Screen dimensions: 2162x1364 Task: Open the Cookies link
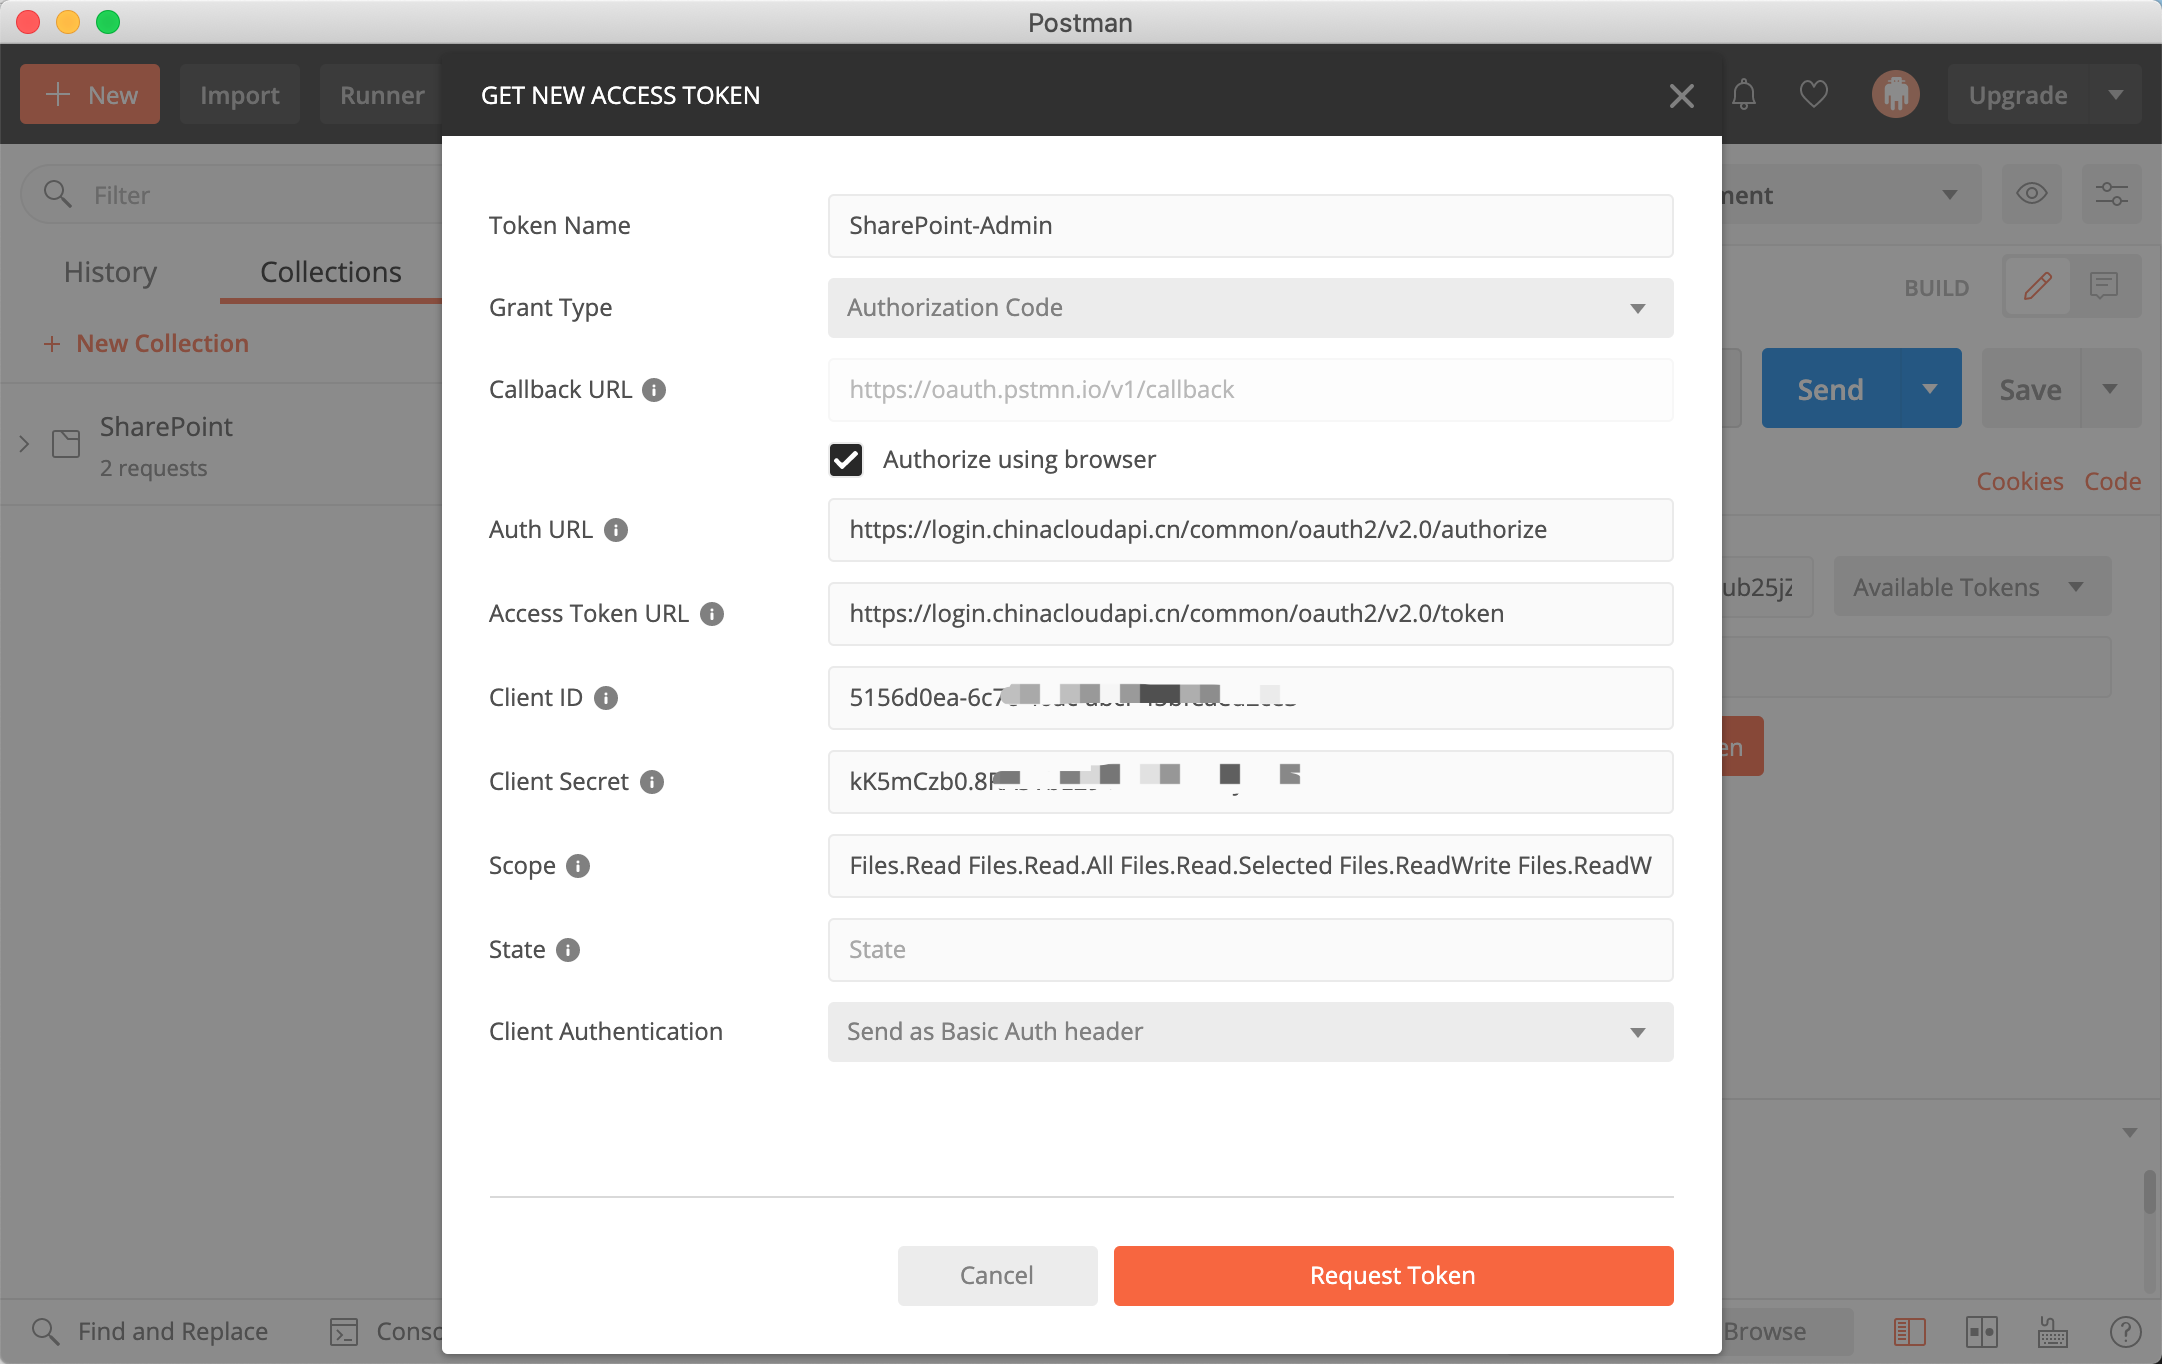[2020, 482]
